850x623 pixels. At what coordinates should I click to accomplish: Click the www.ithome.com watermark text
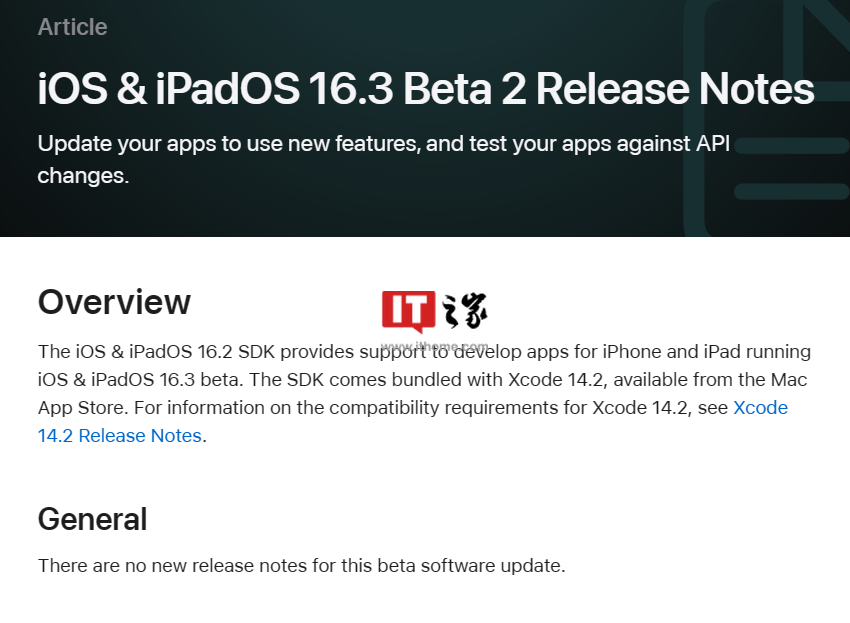pos(435,345)
